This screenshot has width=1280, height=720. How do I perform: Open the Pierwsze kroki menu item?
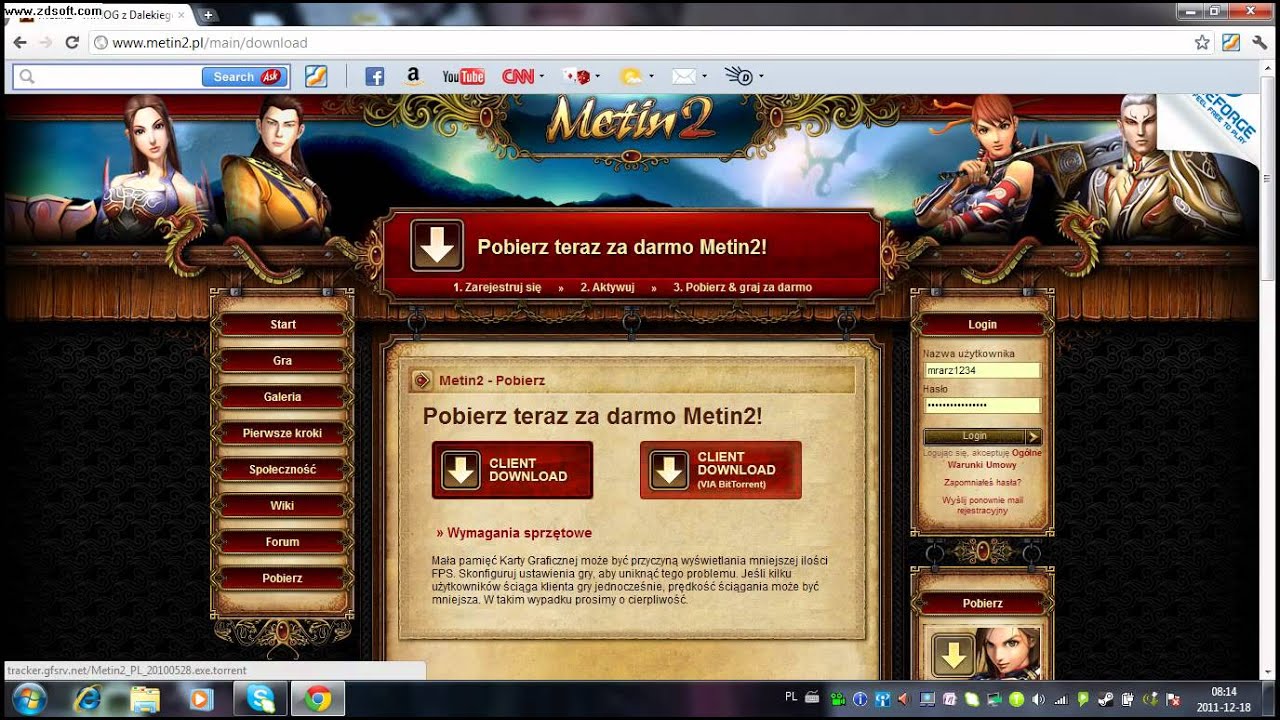click(283, 433)
